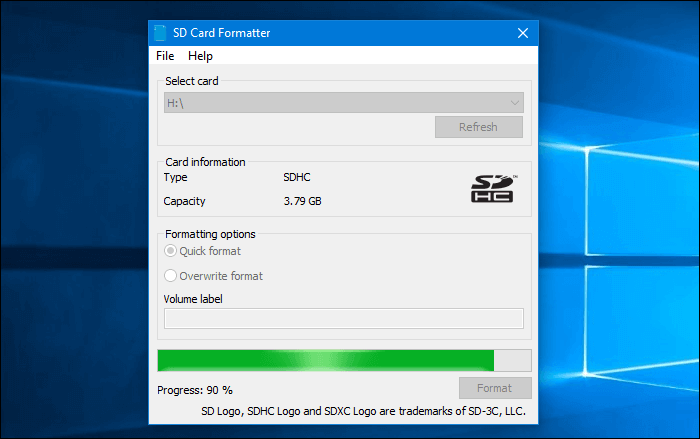Click the Formatting options group heading
The image size is (700, 439).
coord(209,234)
